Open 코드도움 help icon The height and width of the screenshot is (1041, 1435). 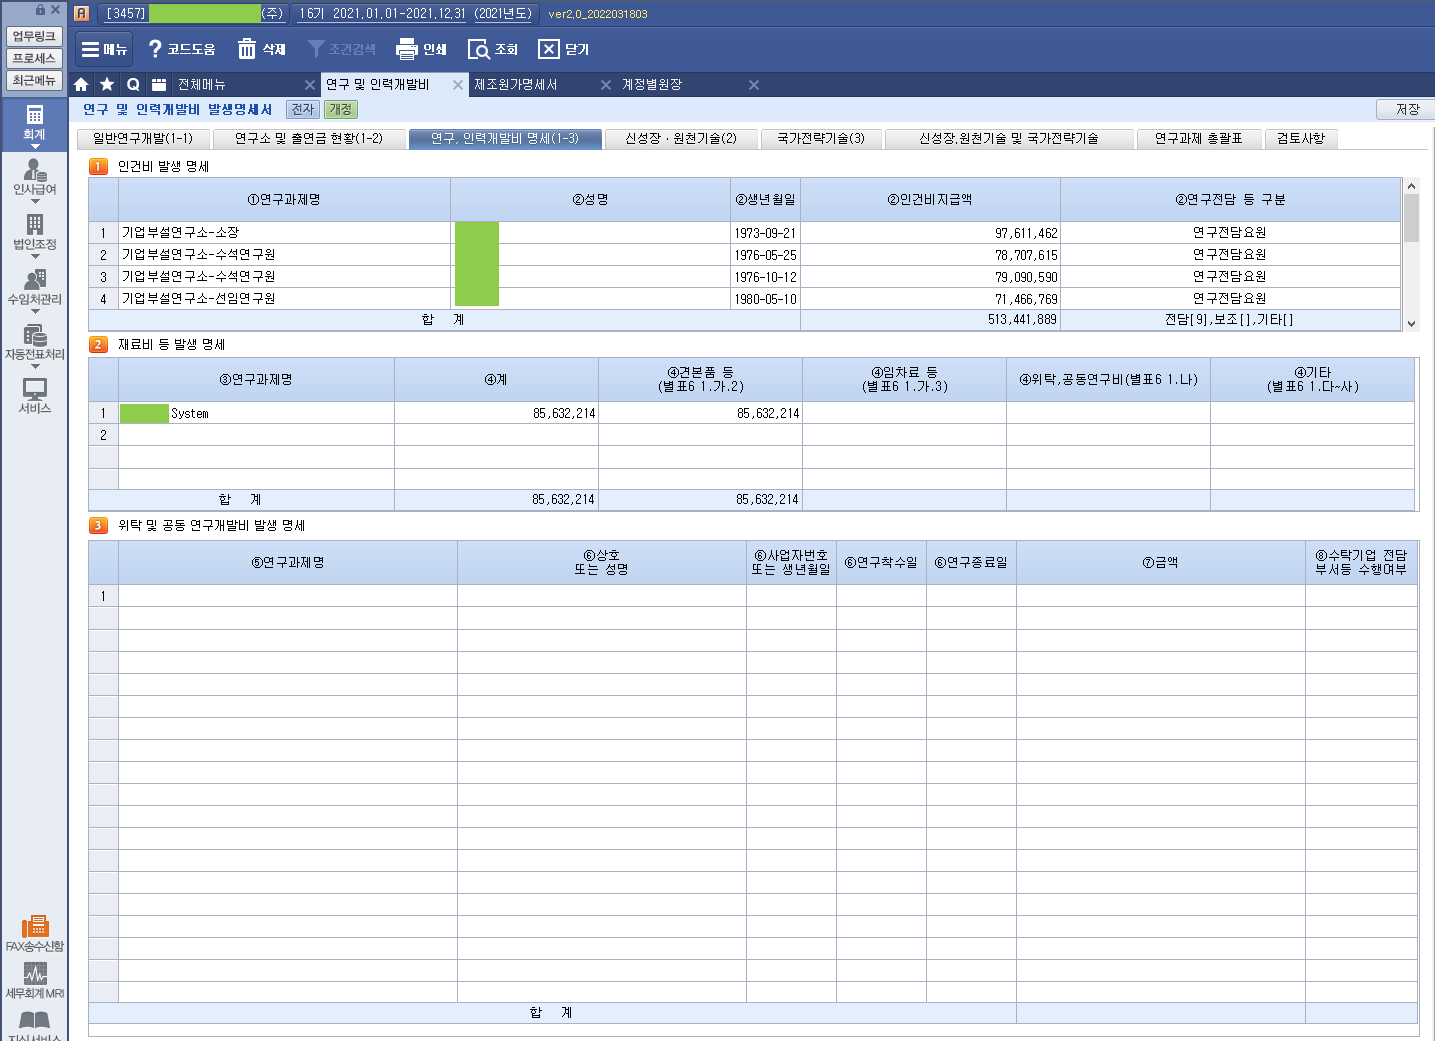click(155, 49)
